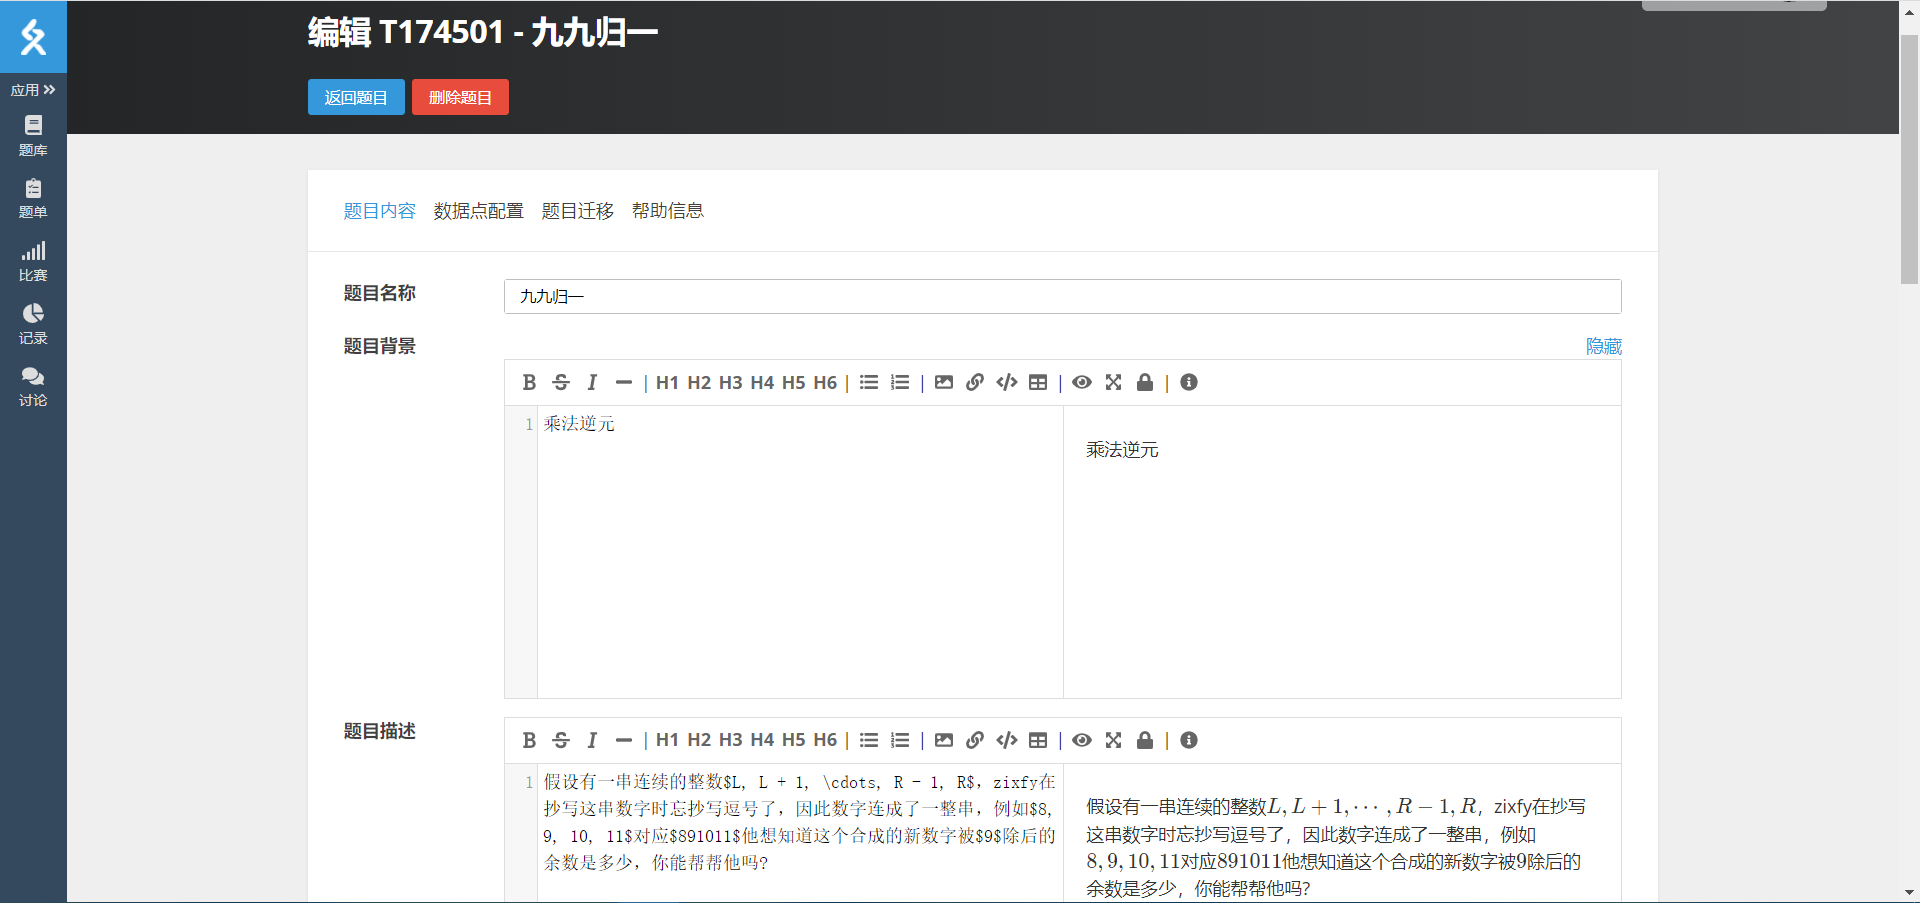Open 题单 from the sidebar
The width and height of the screenshot is (1920, 903).
click(x=33, y=199)
